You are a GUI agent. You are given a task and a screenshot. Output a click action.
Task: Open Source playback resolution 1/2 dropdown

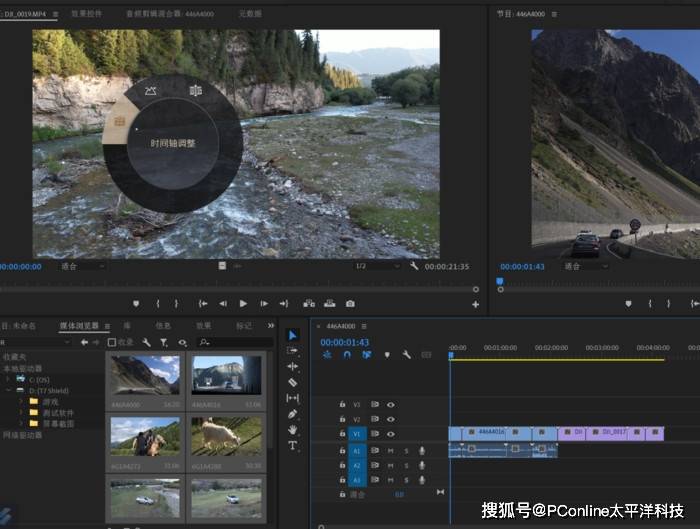376,266
